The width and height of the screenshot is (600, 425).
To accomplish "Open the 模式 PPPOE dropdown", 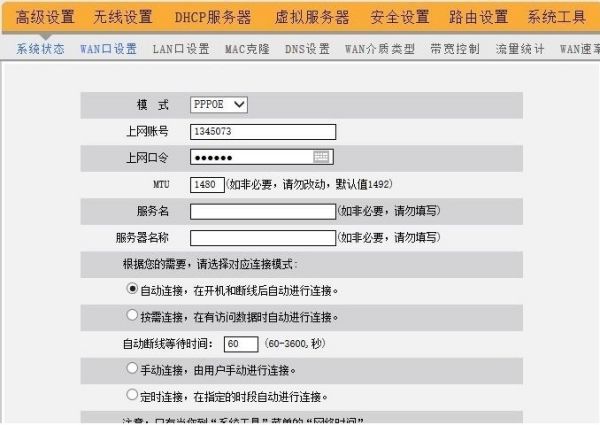I will click(x=219, y=104).
